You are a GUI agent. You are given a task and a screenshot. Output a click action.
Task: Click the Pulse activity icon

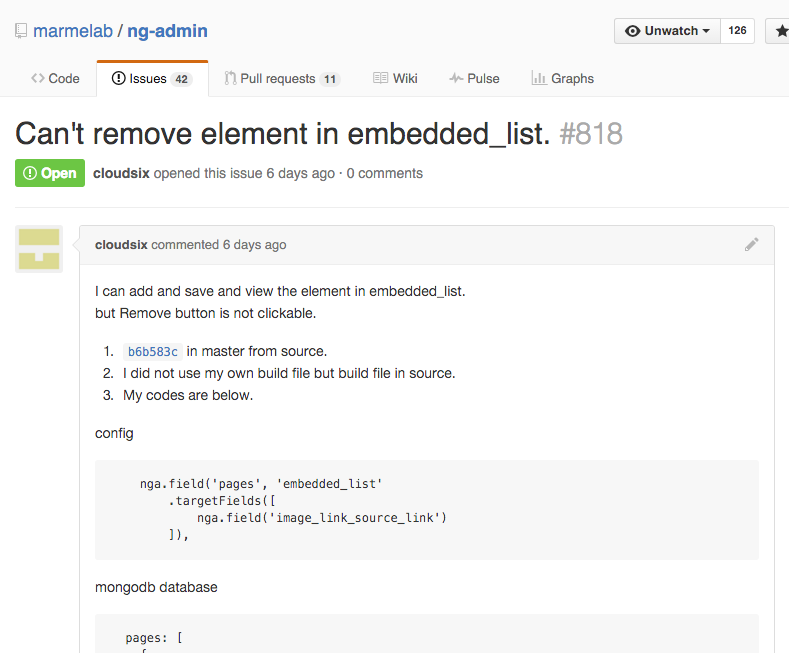[x=456, y=78]
